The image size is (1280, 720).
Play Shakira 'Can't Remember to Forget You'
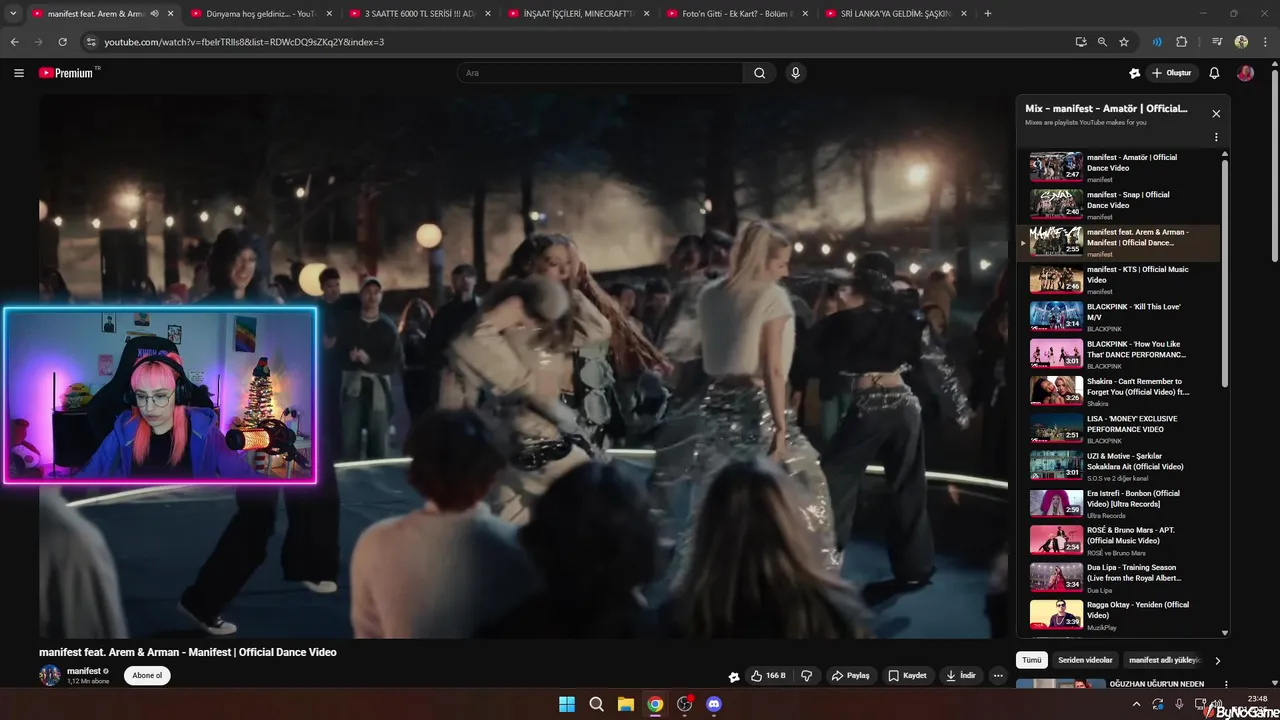pyautogui.click(x=1118, y=391)
